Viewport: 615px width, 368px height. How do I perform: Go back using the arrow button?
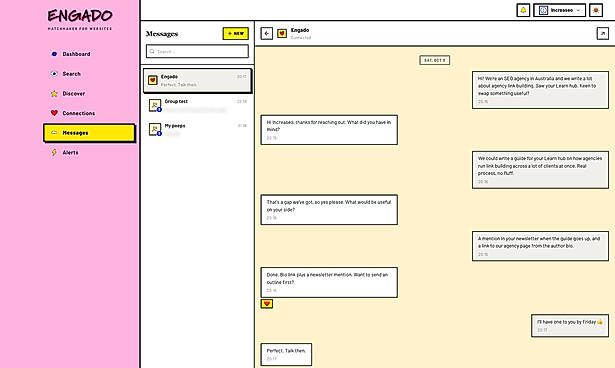point(267,33)
